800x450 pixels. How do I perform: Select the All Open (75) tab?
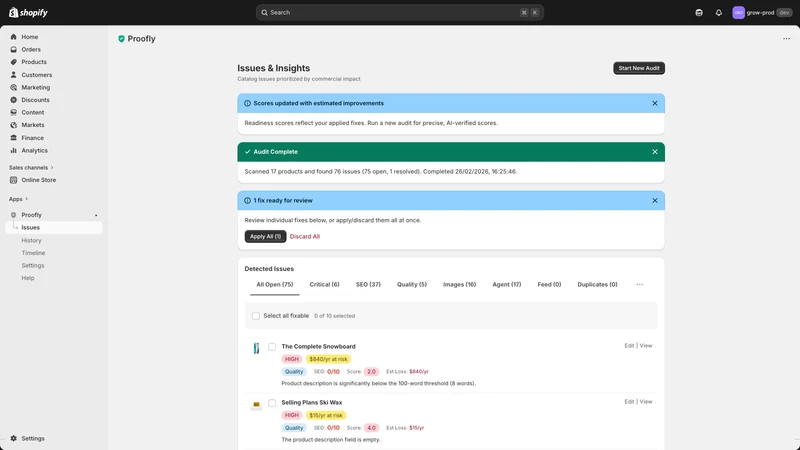click(x=274, y=285)
